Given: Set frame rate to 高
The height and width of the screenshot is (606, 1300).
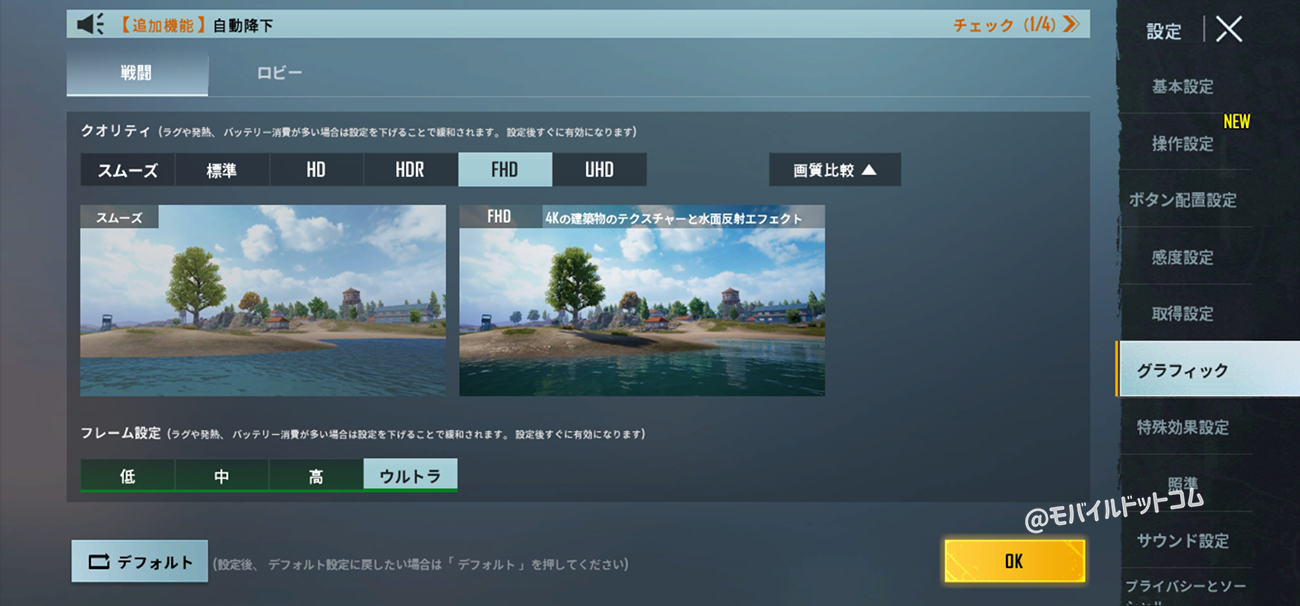Looking at the screenshot, I should click(x=316, y=476).
